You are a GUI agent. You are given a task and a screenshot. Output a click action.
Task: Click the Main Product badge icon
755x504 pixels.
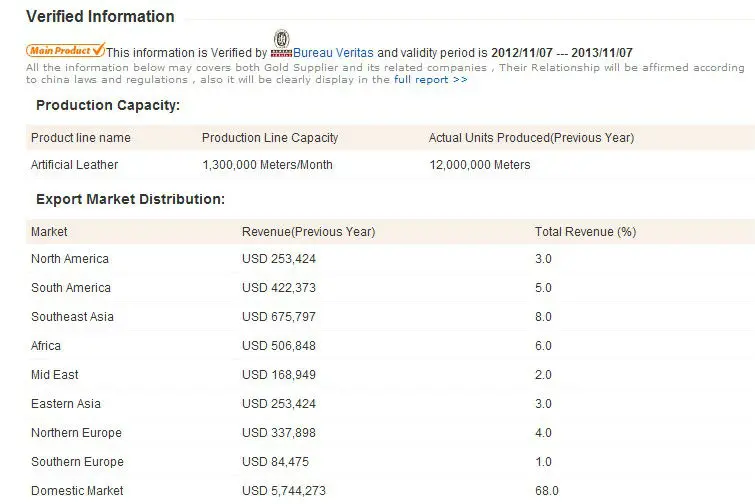[65, 50]
